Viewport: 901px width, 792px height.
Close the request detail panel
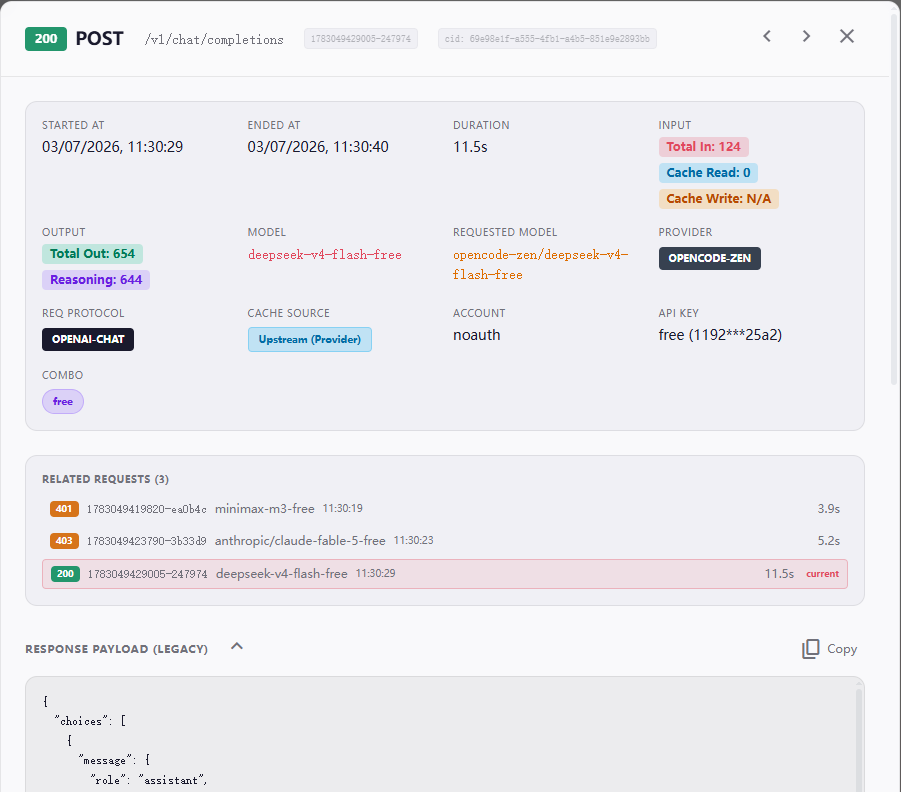point(846,37)
